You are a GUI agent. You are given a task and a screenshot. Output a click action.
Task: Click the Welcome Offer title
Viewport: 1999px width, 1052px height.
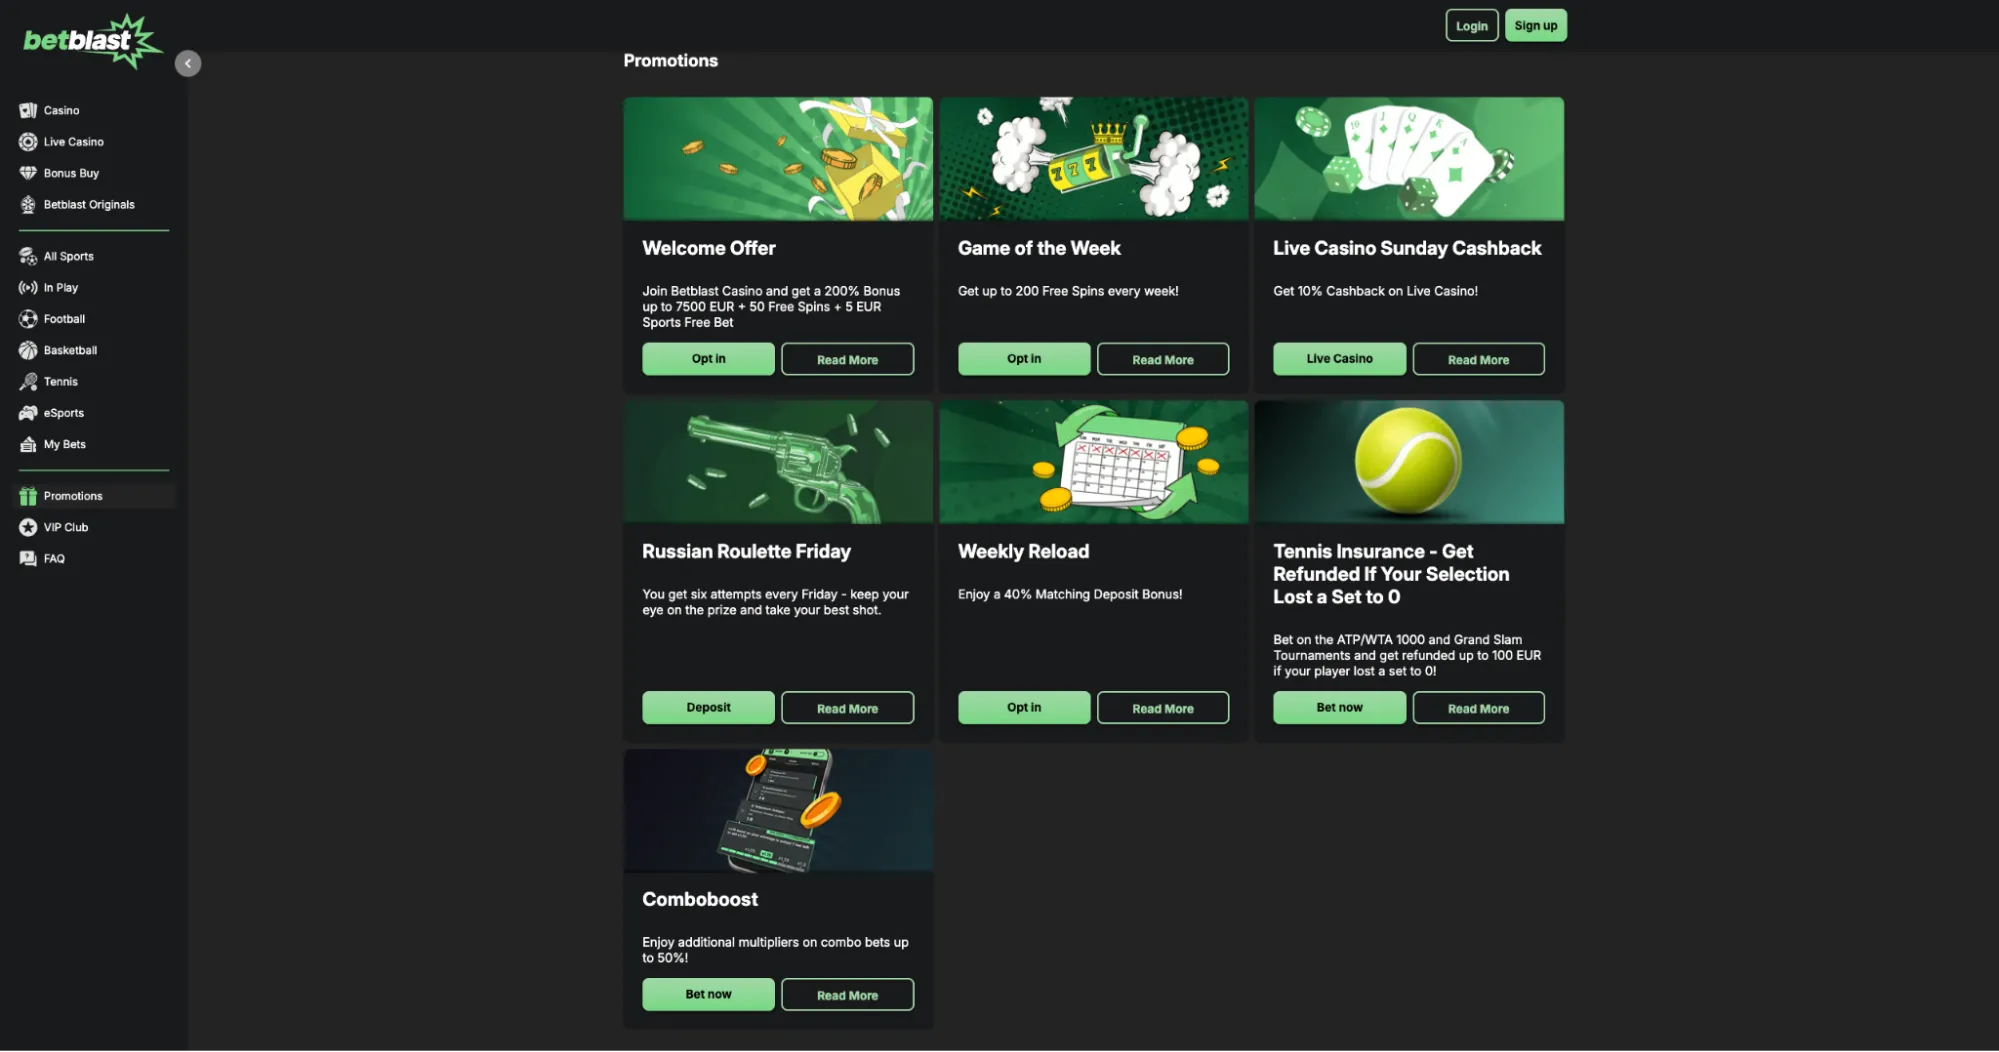tap(708, 248)
